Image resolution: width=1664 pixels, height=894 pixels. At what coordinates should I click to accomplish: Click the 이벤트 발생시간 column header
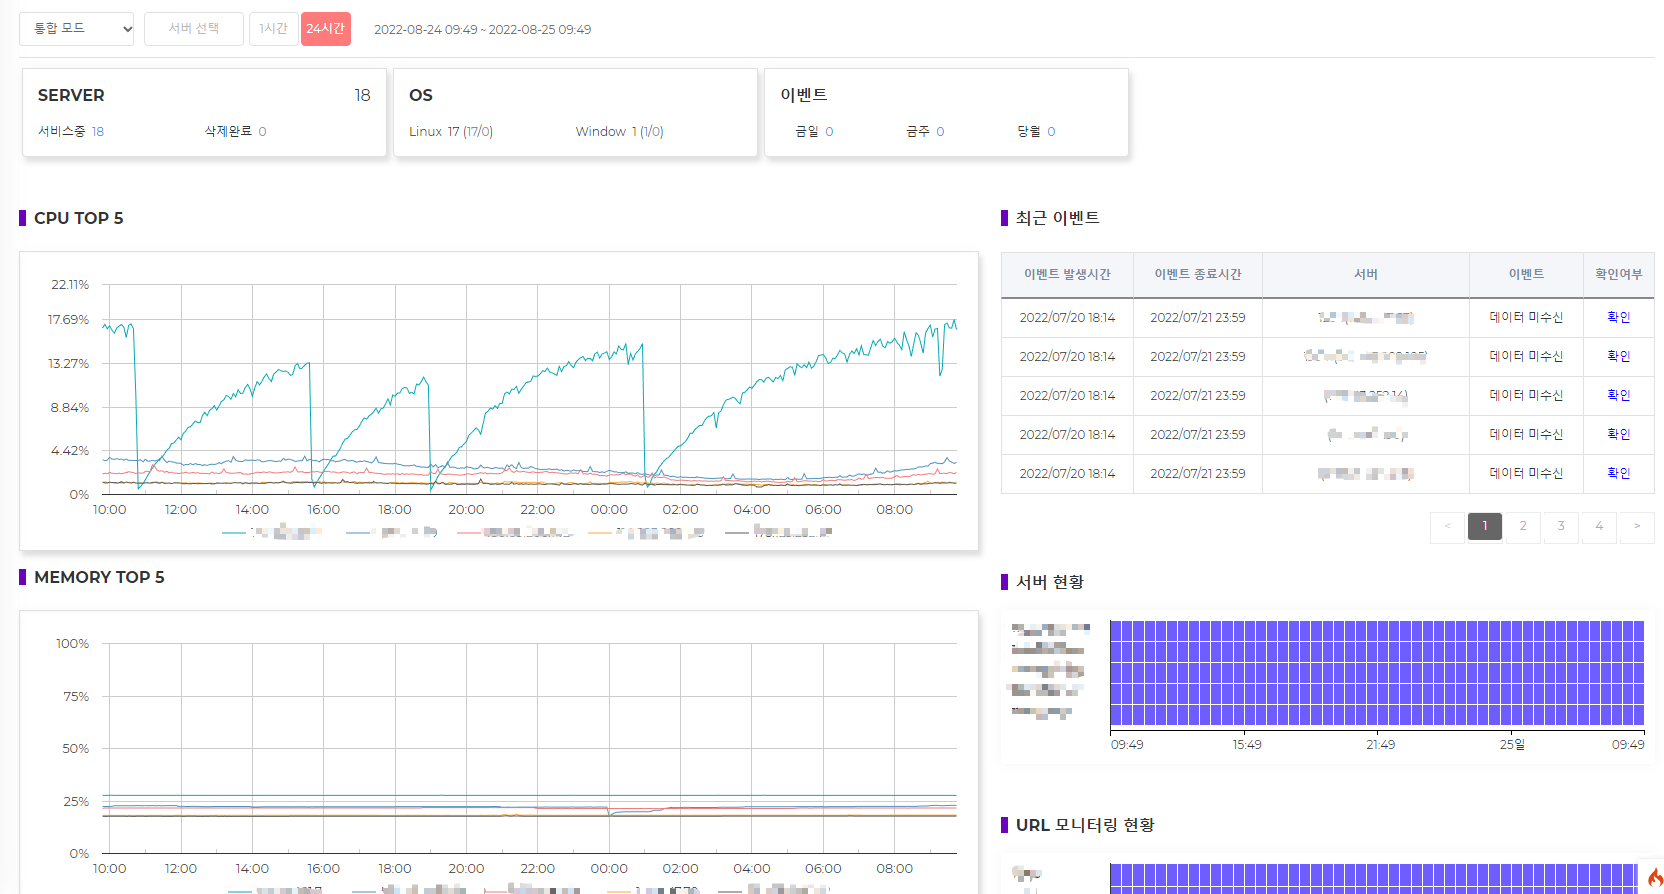point(1067,274)
